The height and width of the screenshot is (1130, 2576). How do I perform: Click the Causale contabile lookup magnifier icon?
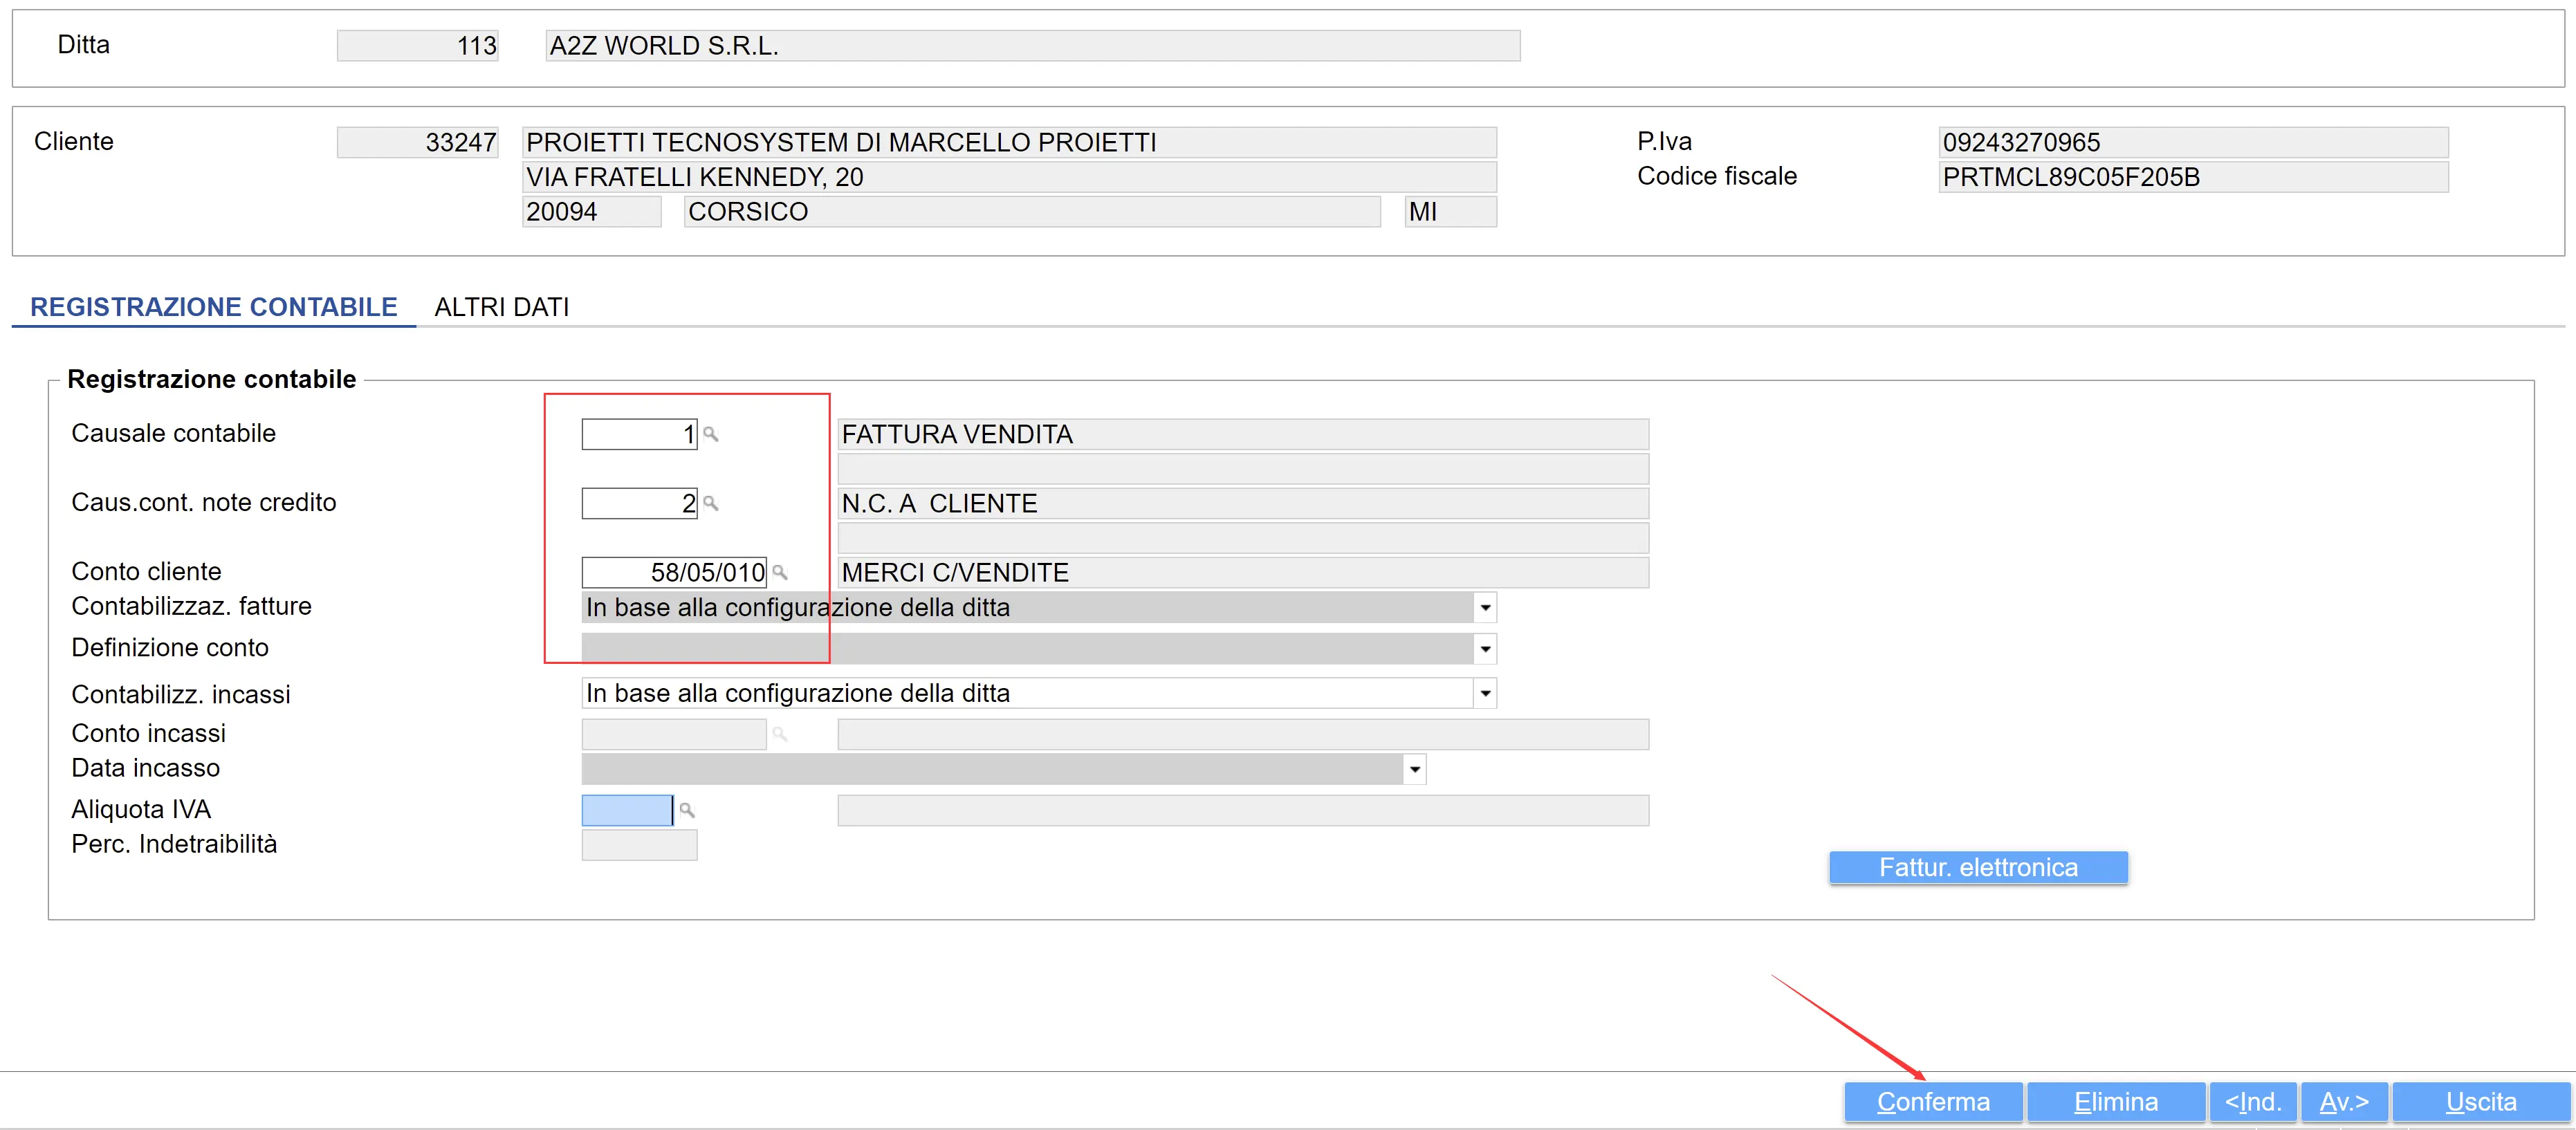click(710, 434)
